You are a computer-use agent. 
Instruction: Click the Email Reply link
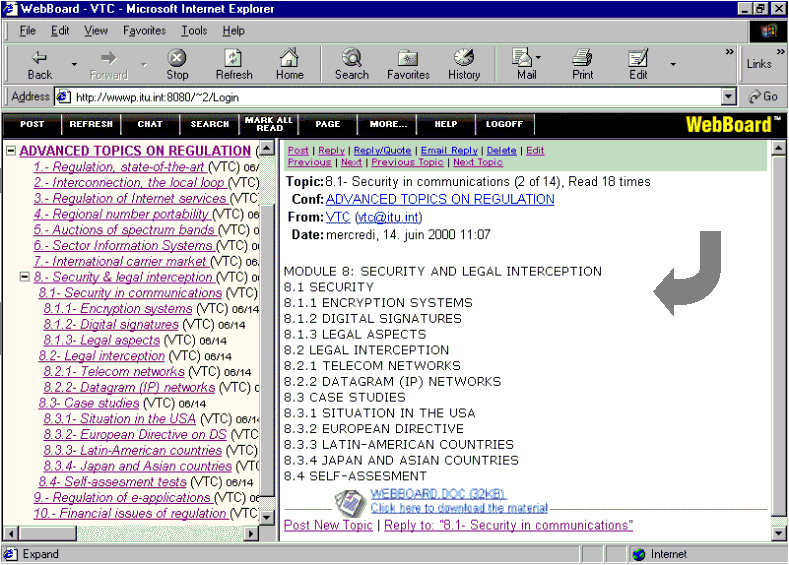[449, 150]
